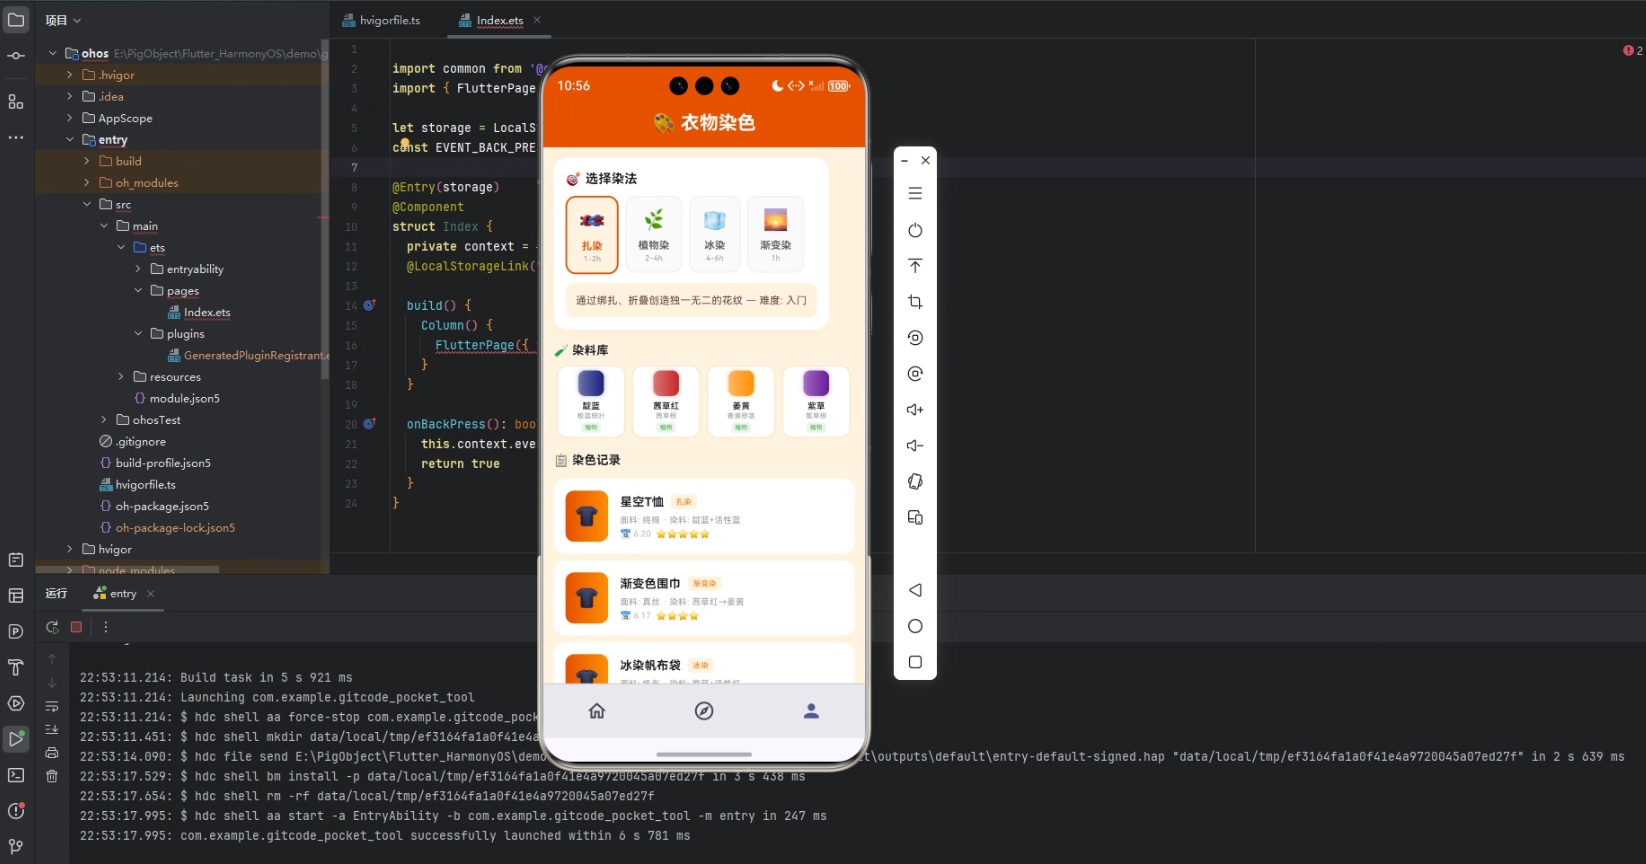
Task: Increase emulator volume
Action: point(915,410)
